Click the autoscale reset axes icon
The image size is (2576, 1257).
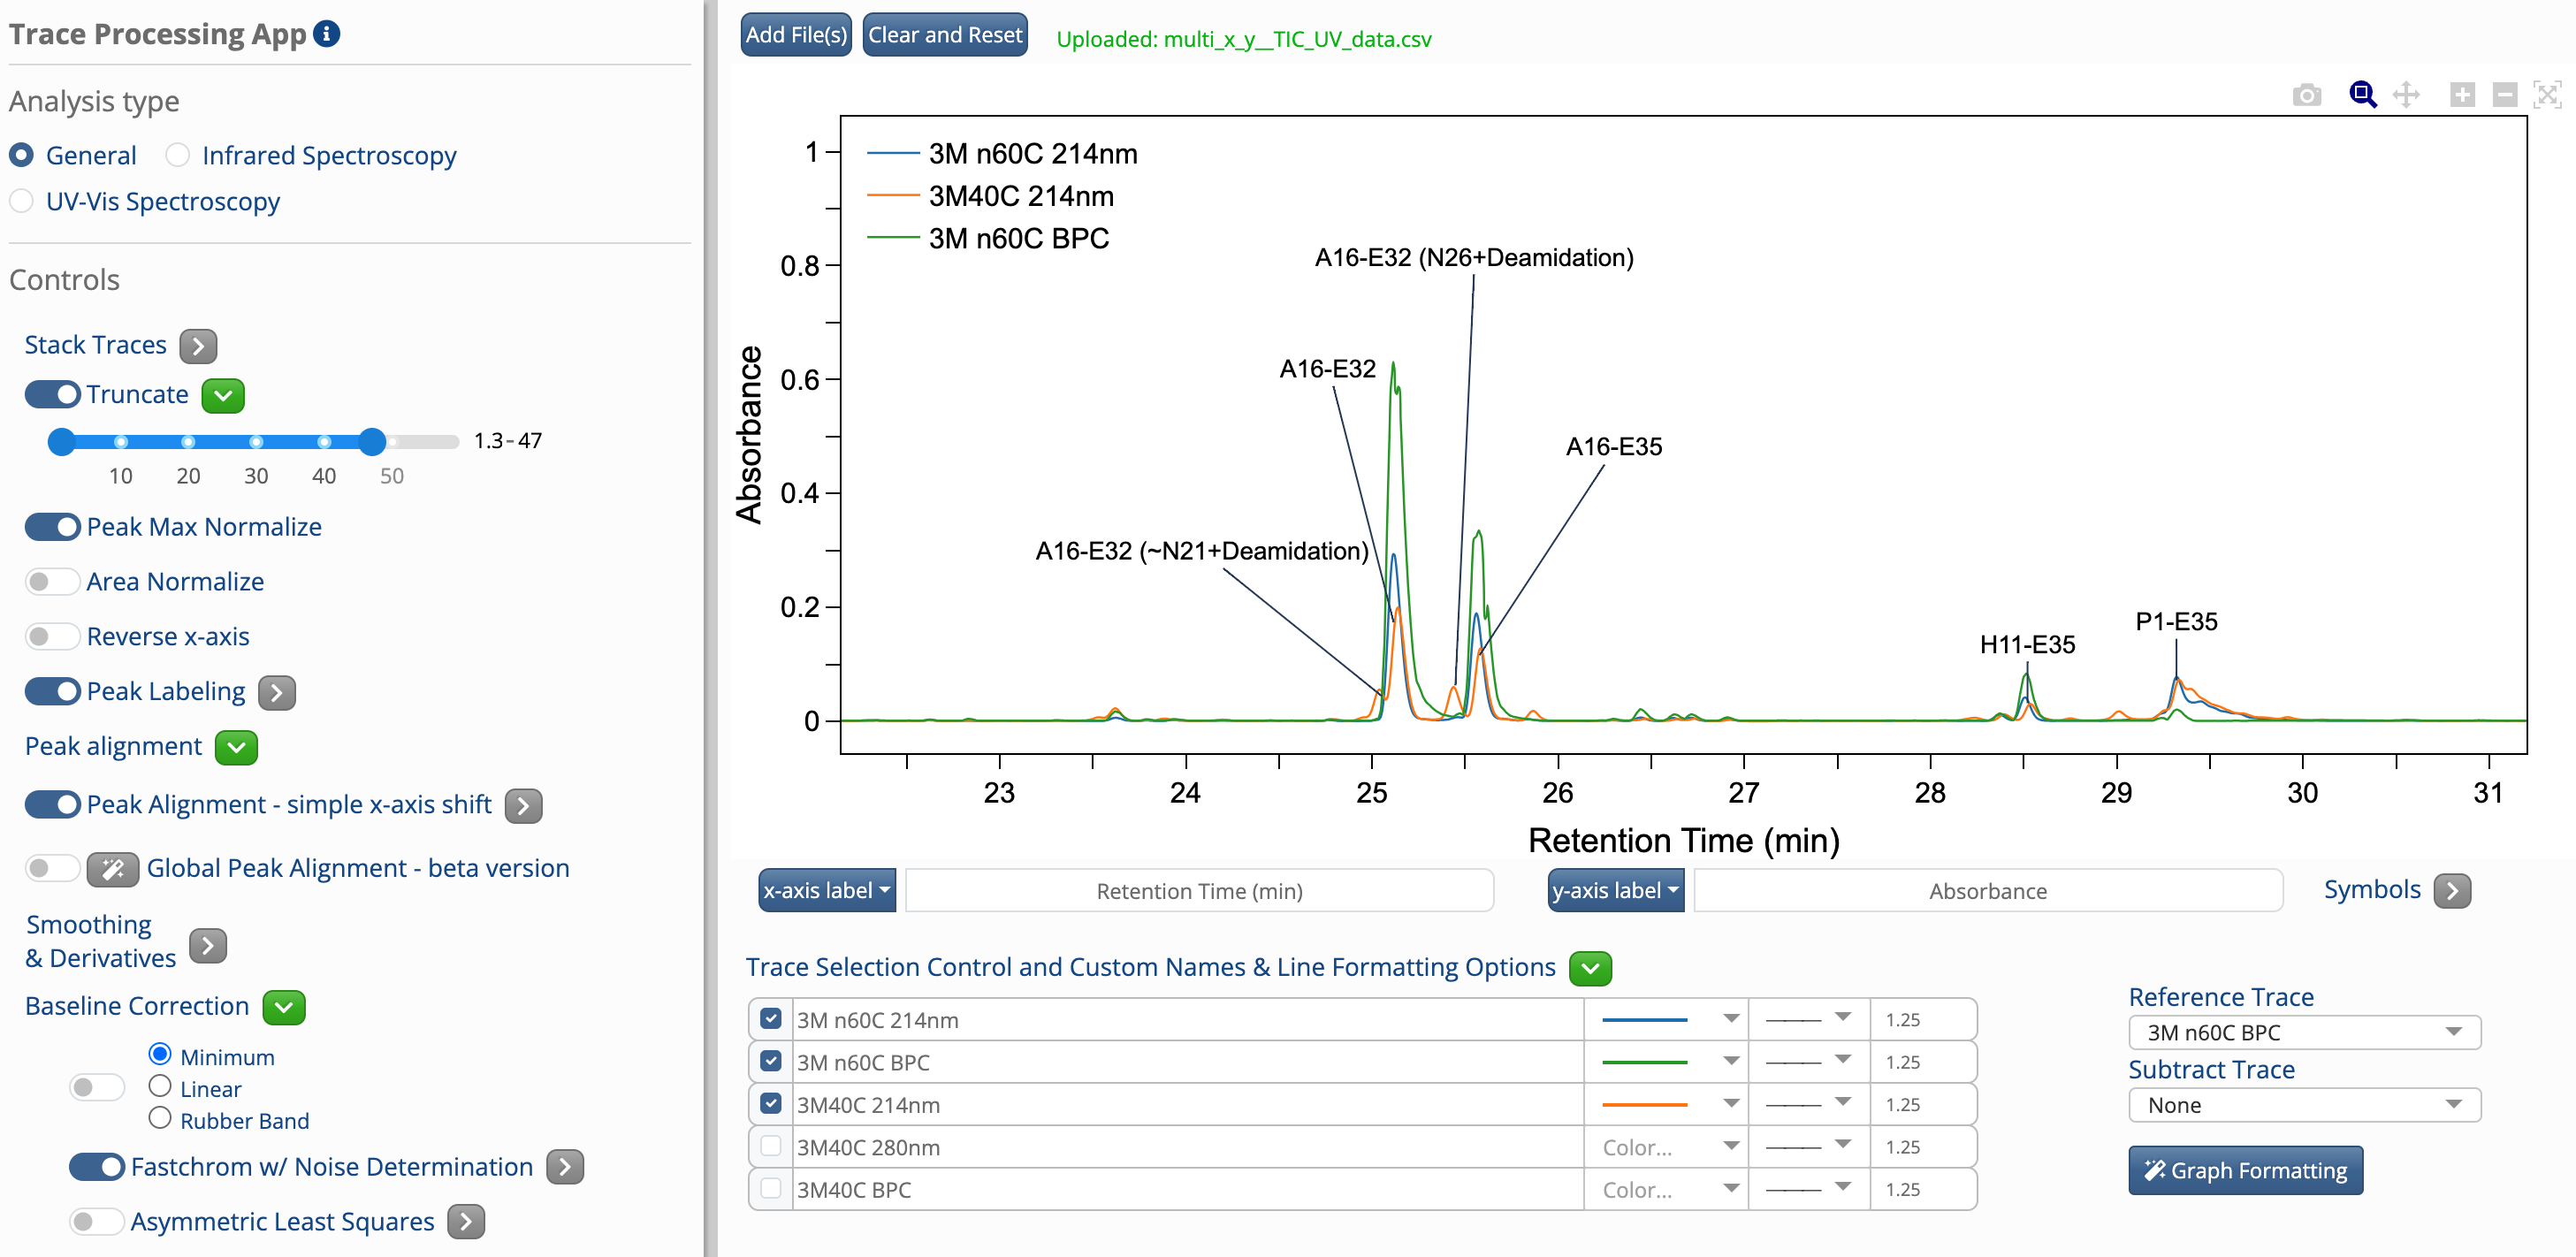(x=2547, y=95)
